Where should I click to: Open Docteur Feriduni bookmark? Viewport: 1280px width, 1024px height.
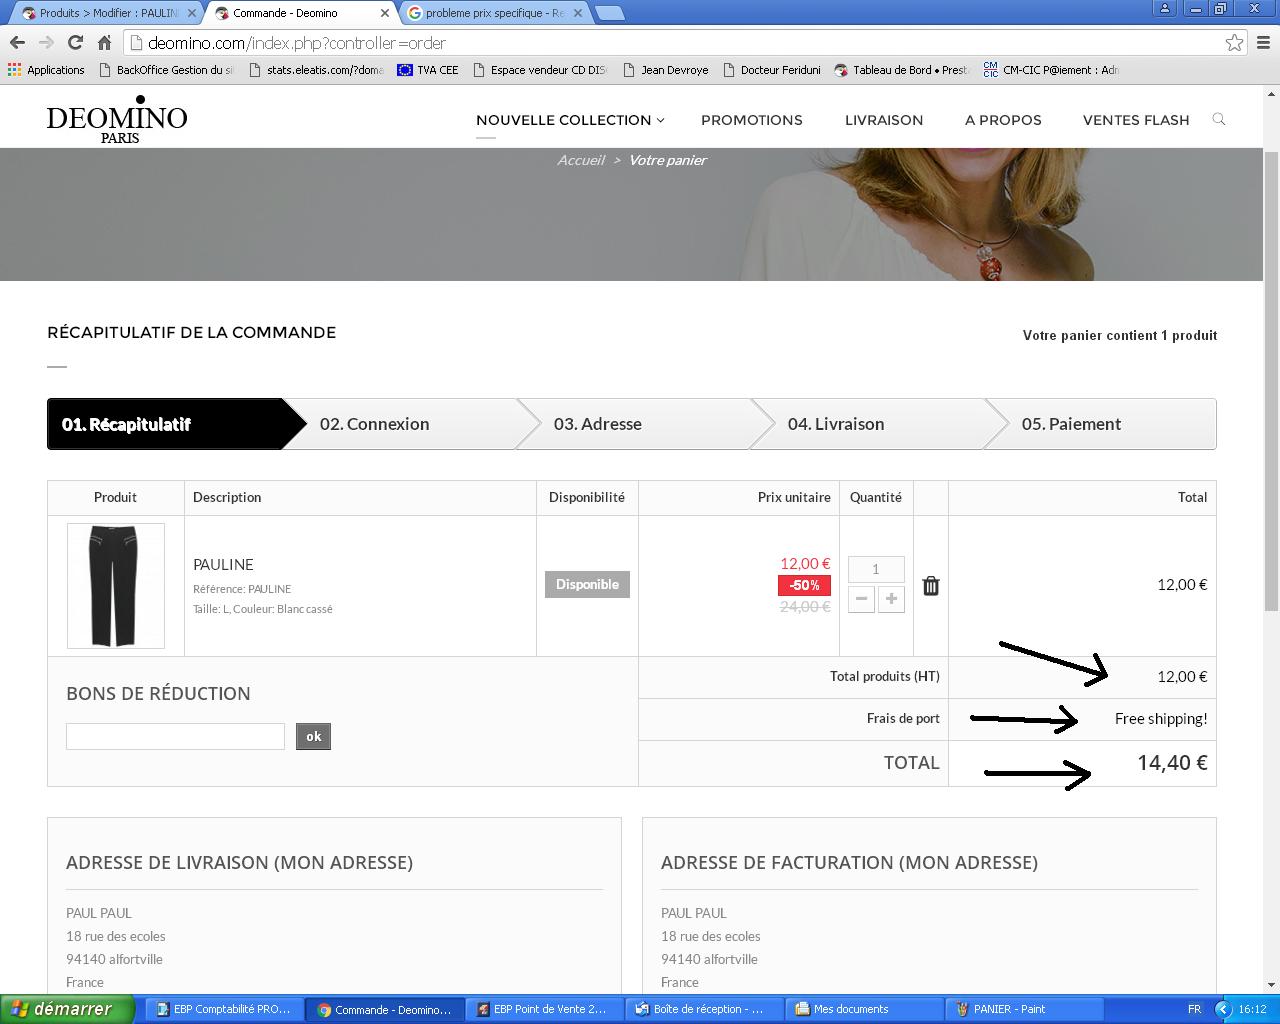771,70
